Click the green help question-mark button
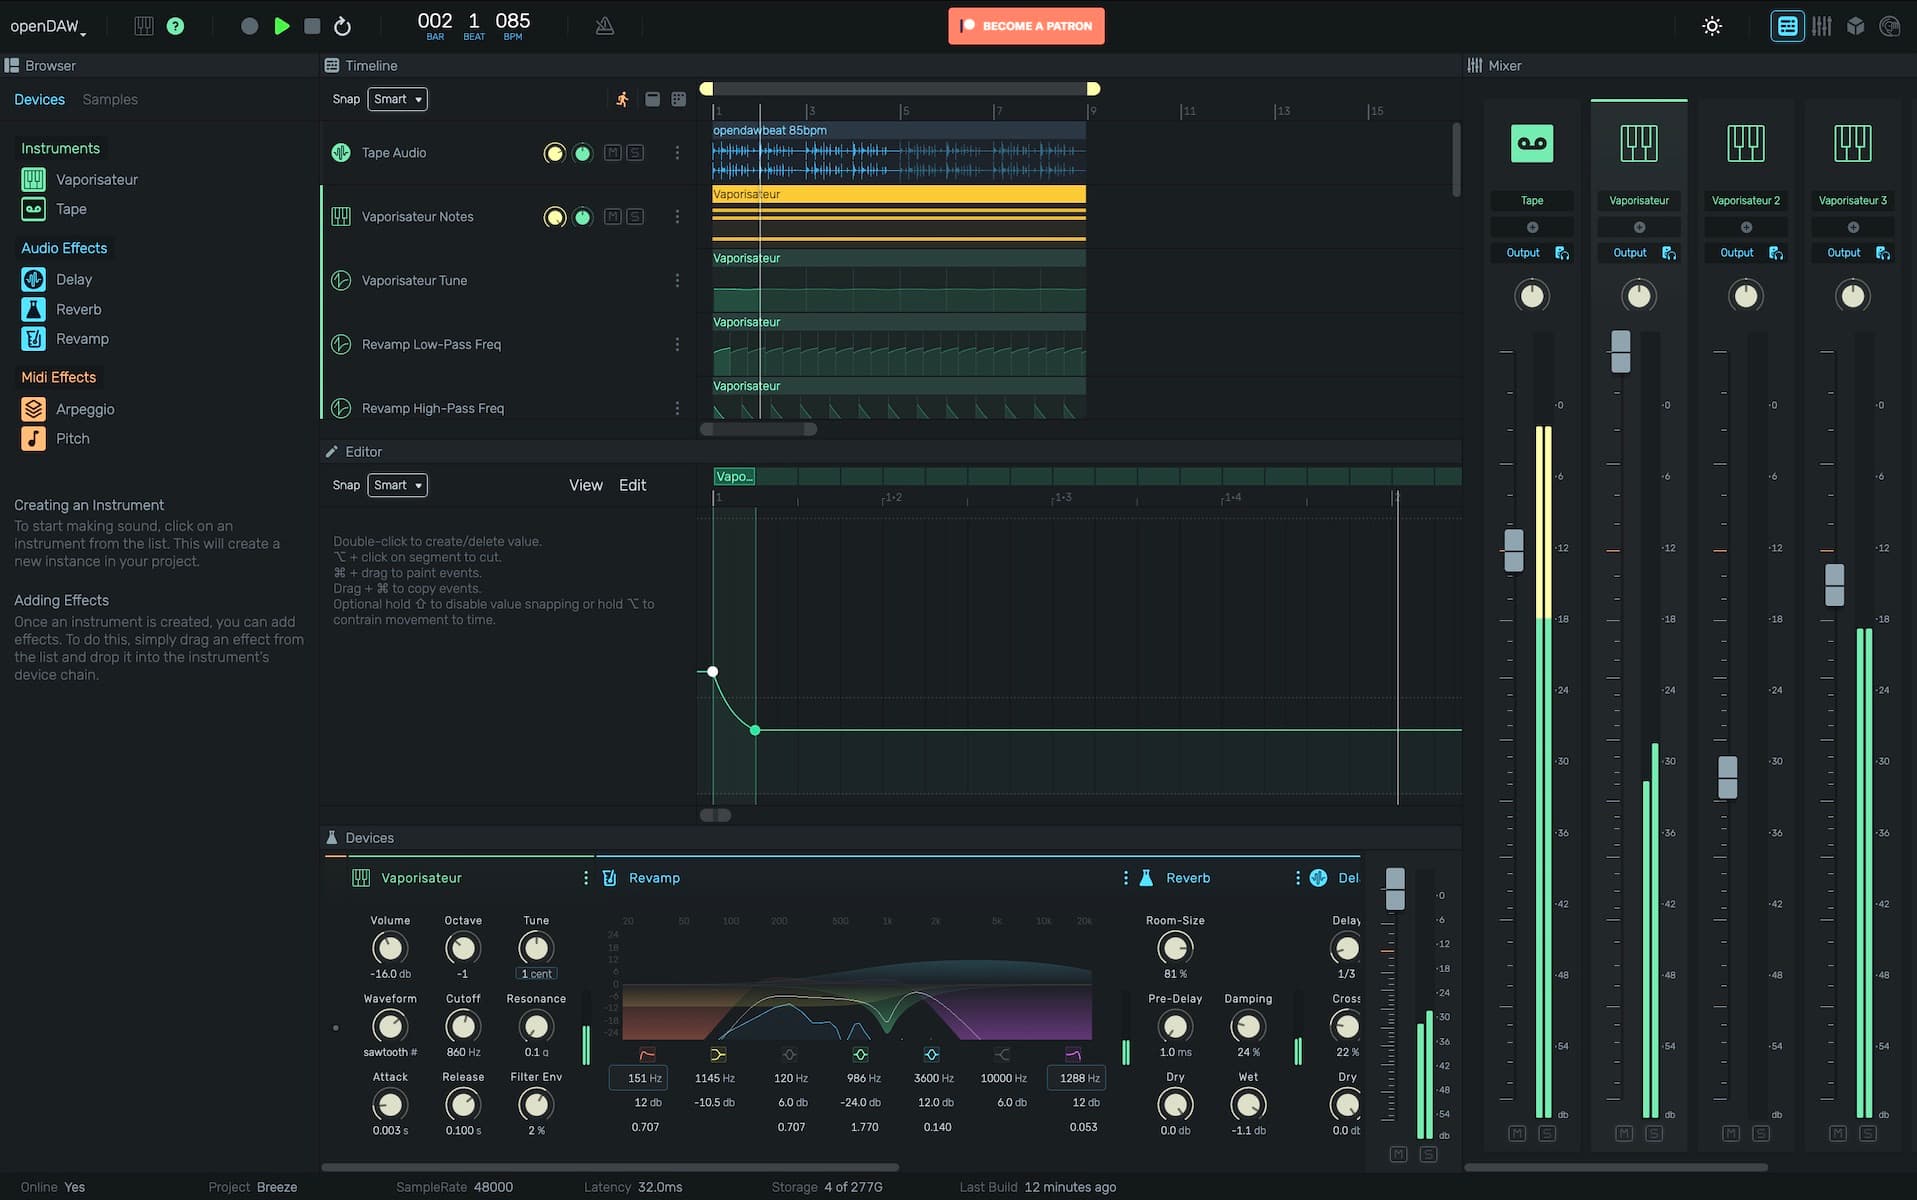 click(x=176, y=26)
